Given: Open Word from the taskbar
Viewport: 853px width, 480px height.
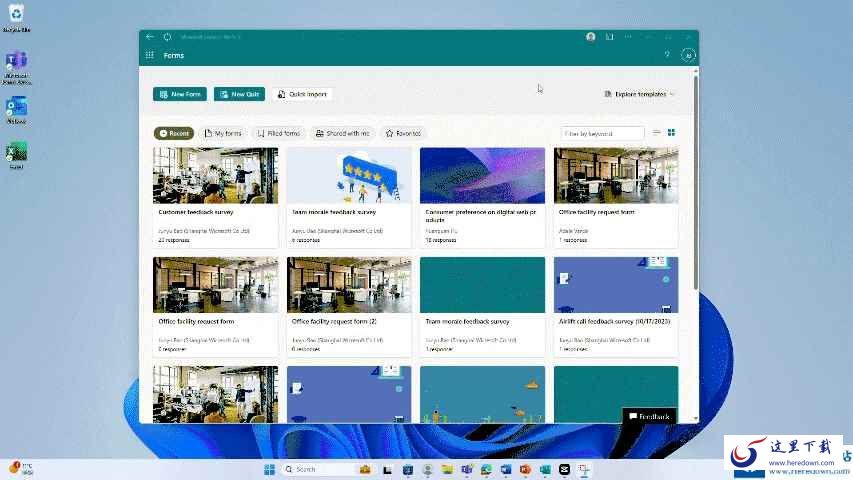Looking at the screenshot, I should tap(506, 469).
